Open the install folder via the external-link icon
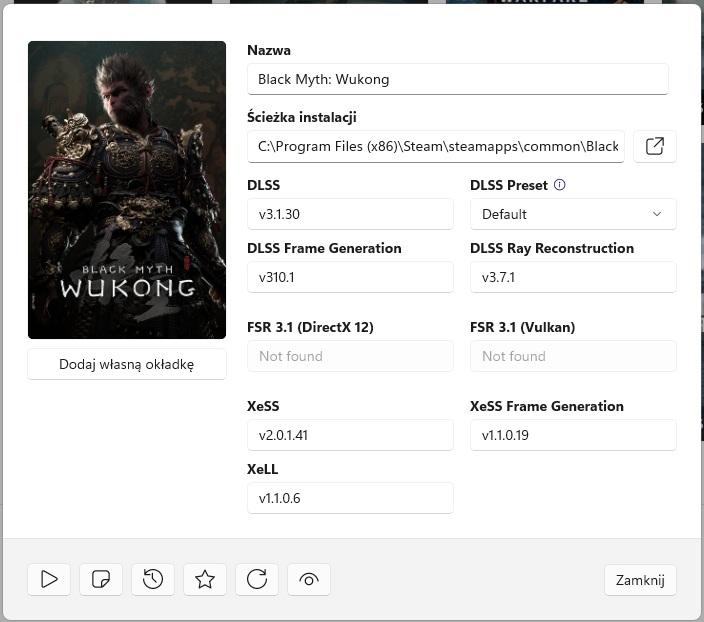The image size is (704, 622). (x=655, y=146)
